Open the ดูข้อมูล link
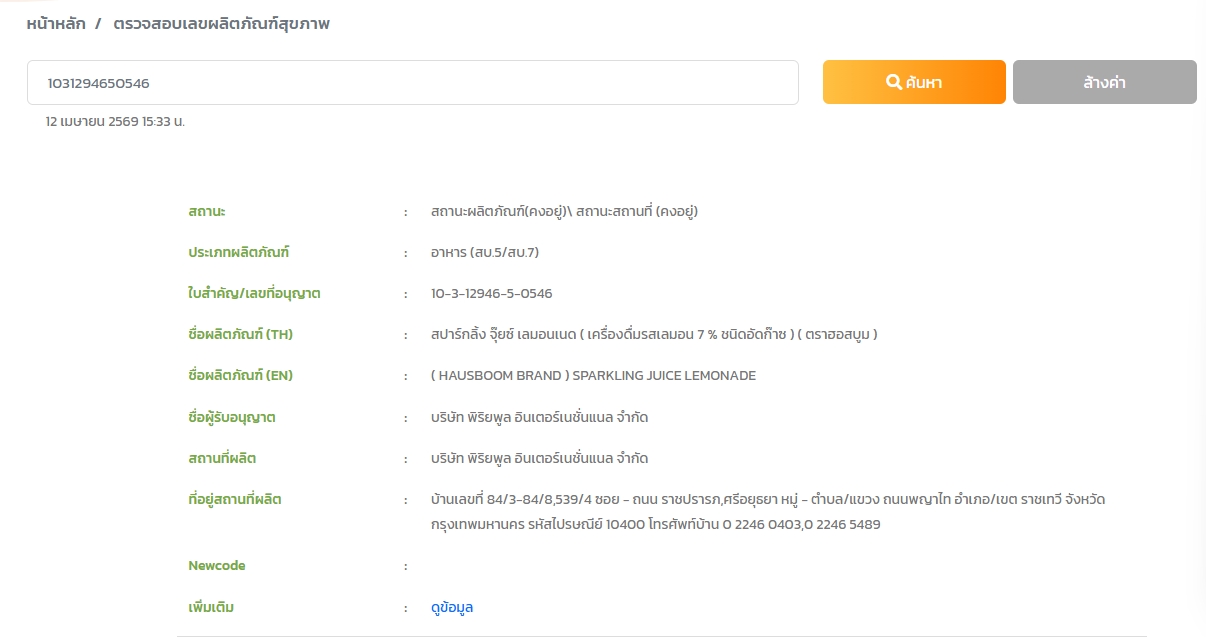The width and height of the screenshot is (1206, 637). point(452,607)
